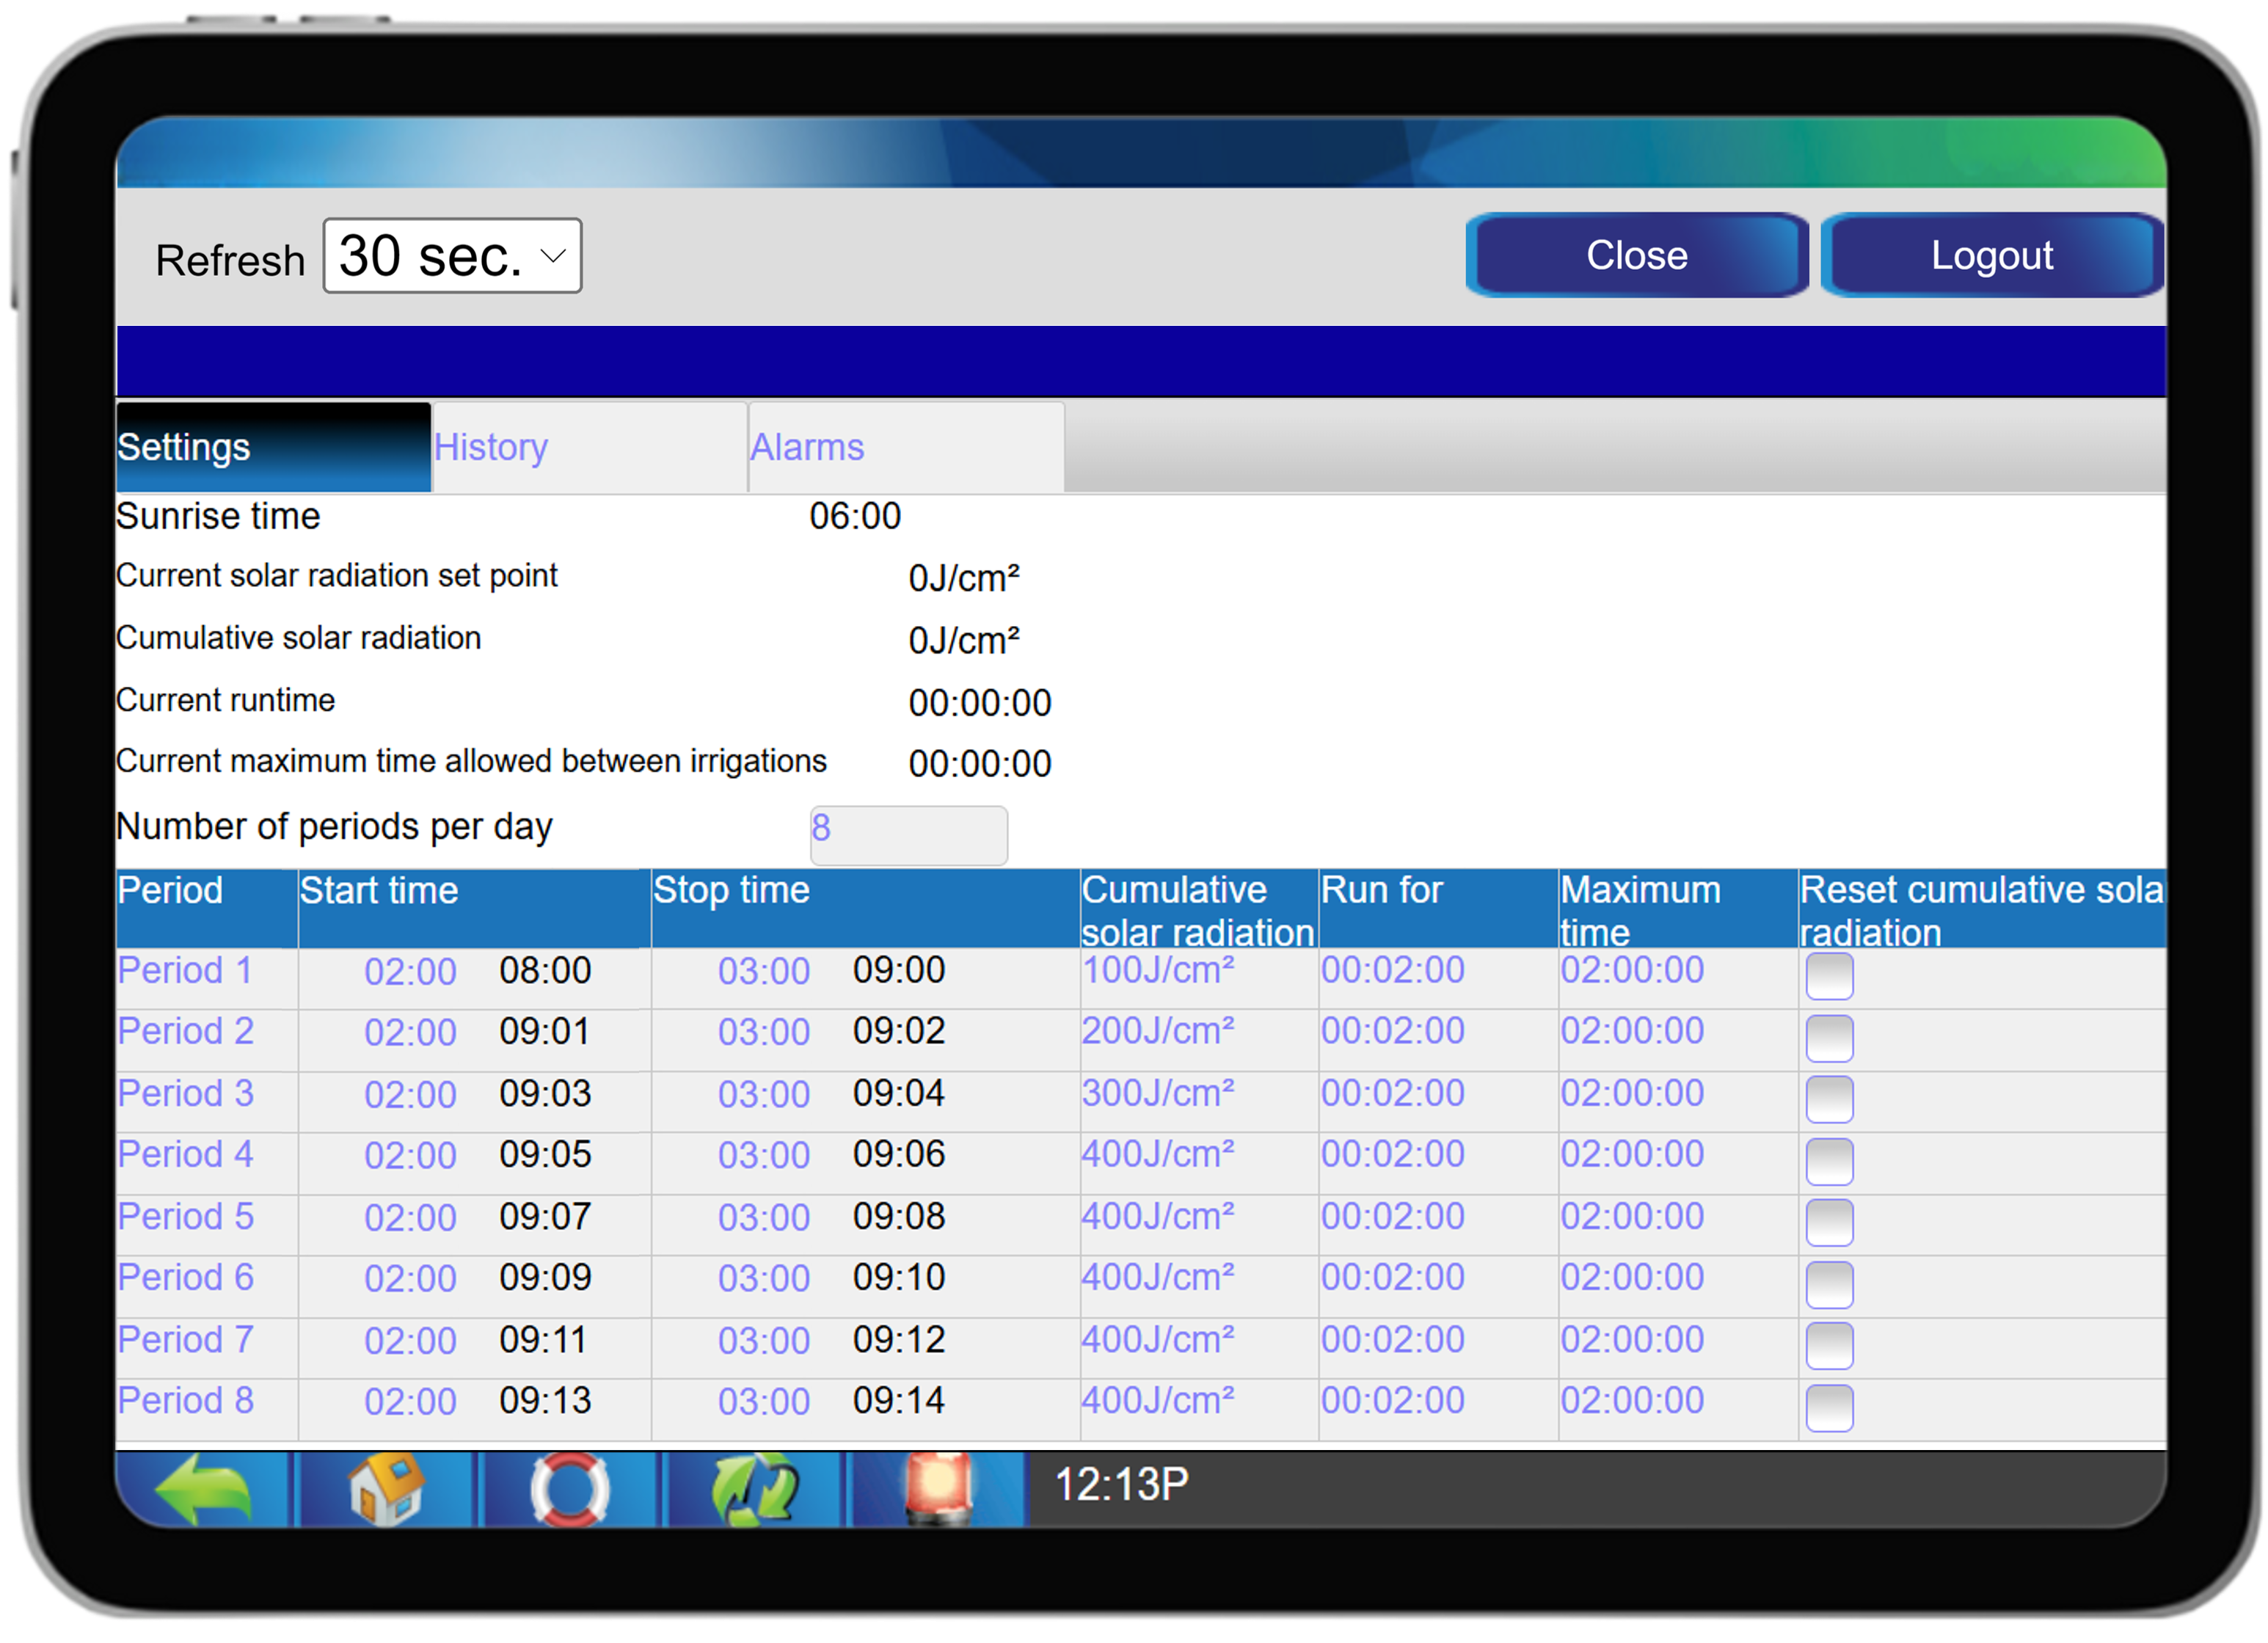Viewport: 2268px width, 1643px height.
Task: Switch to the History tab
Action: pyautogui.click(x=590, y=447)
